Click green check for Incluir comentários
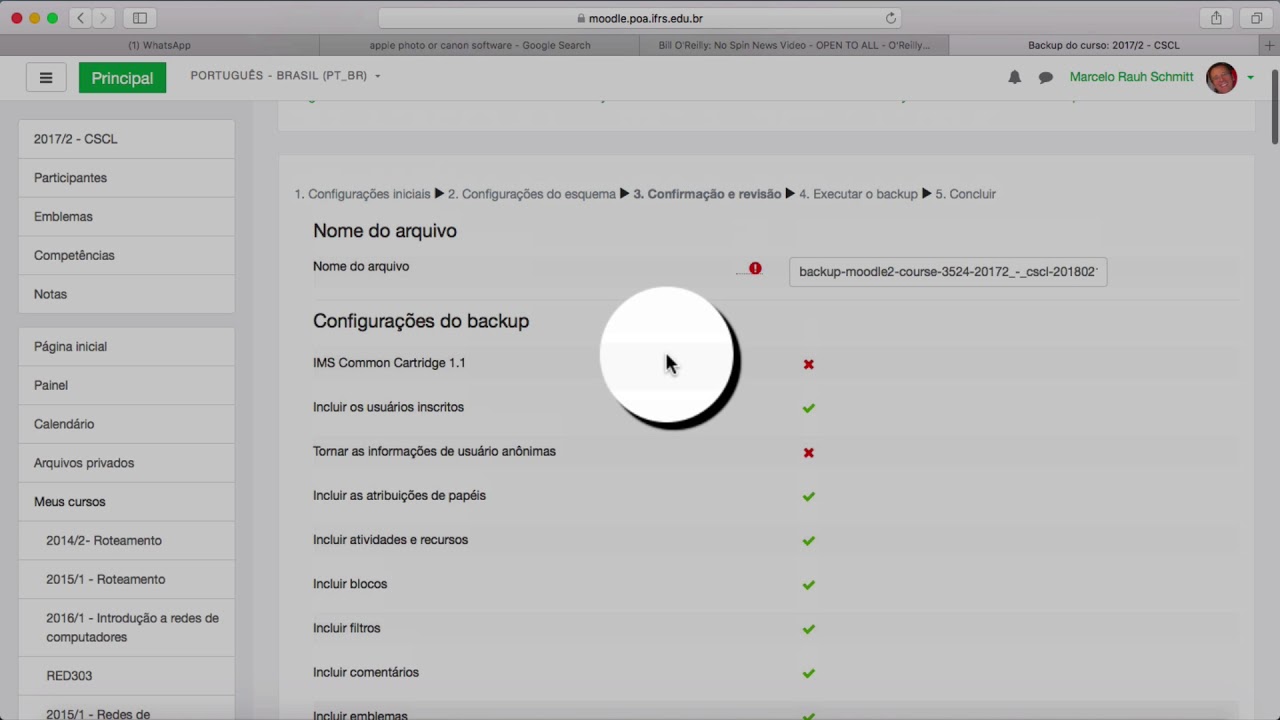The height and width of the screenshot is (720, 1280). tap(808, 673)
